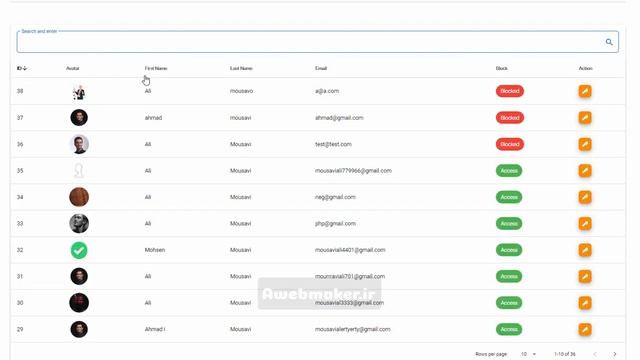This screenshot has width=640, height=360.
Task: Click the Avatar column header
Action: pyautogui.click(x=73, y=68)
